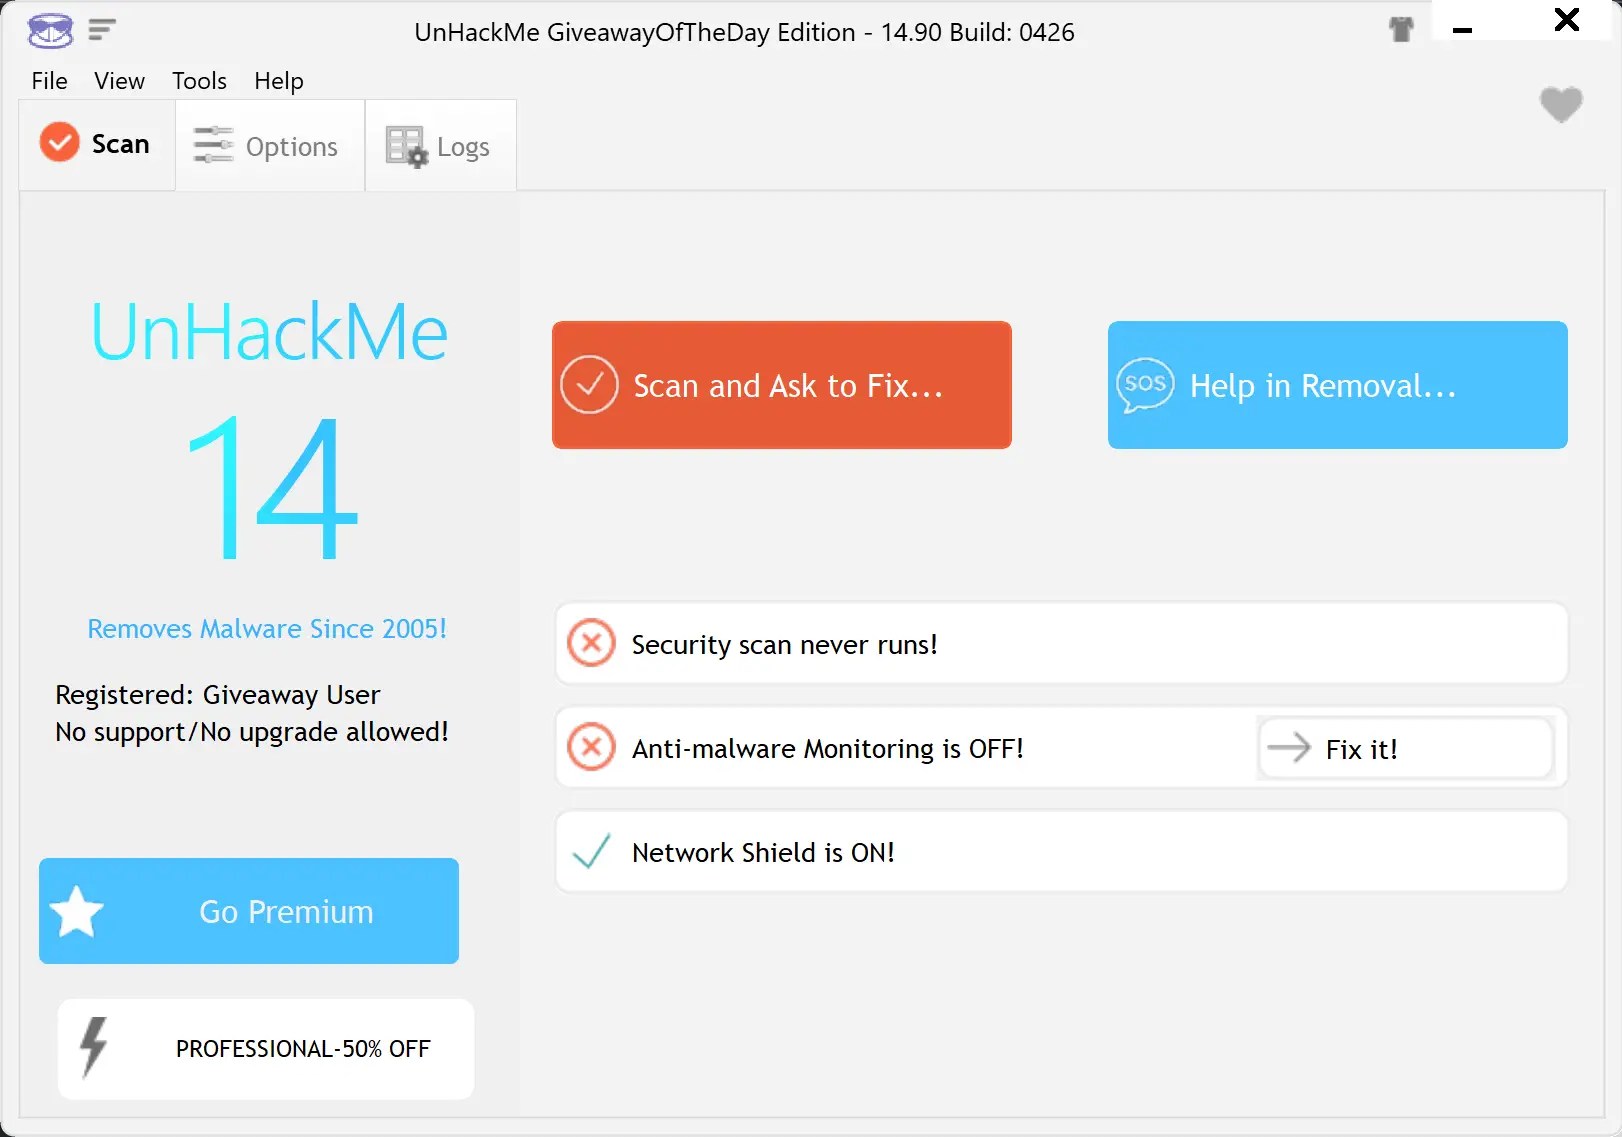Click the SOS speech bubble icon
The image size is (1622, 1137).
(1144, 385)
